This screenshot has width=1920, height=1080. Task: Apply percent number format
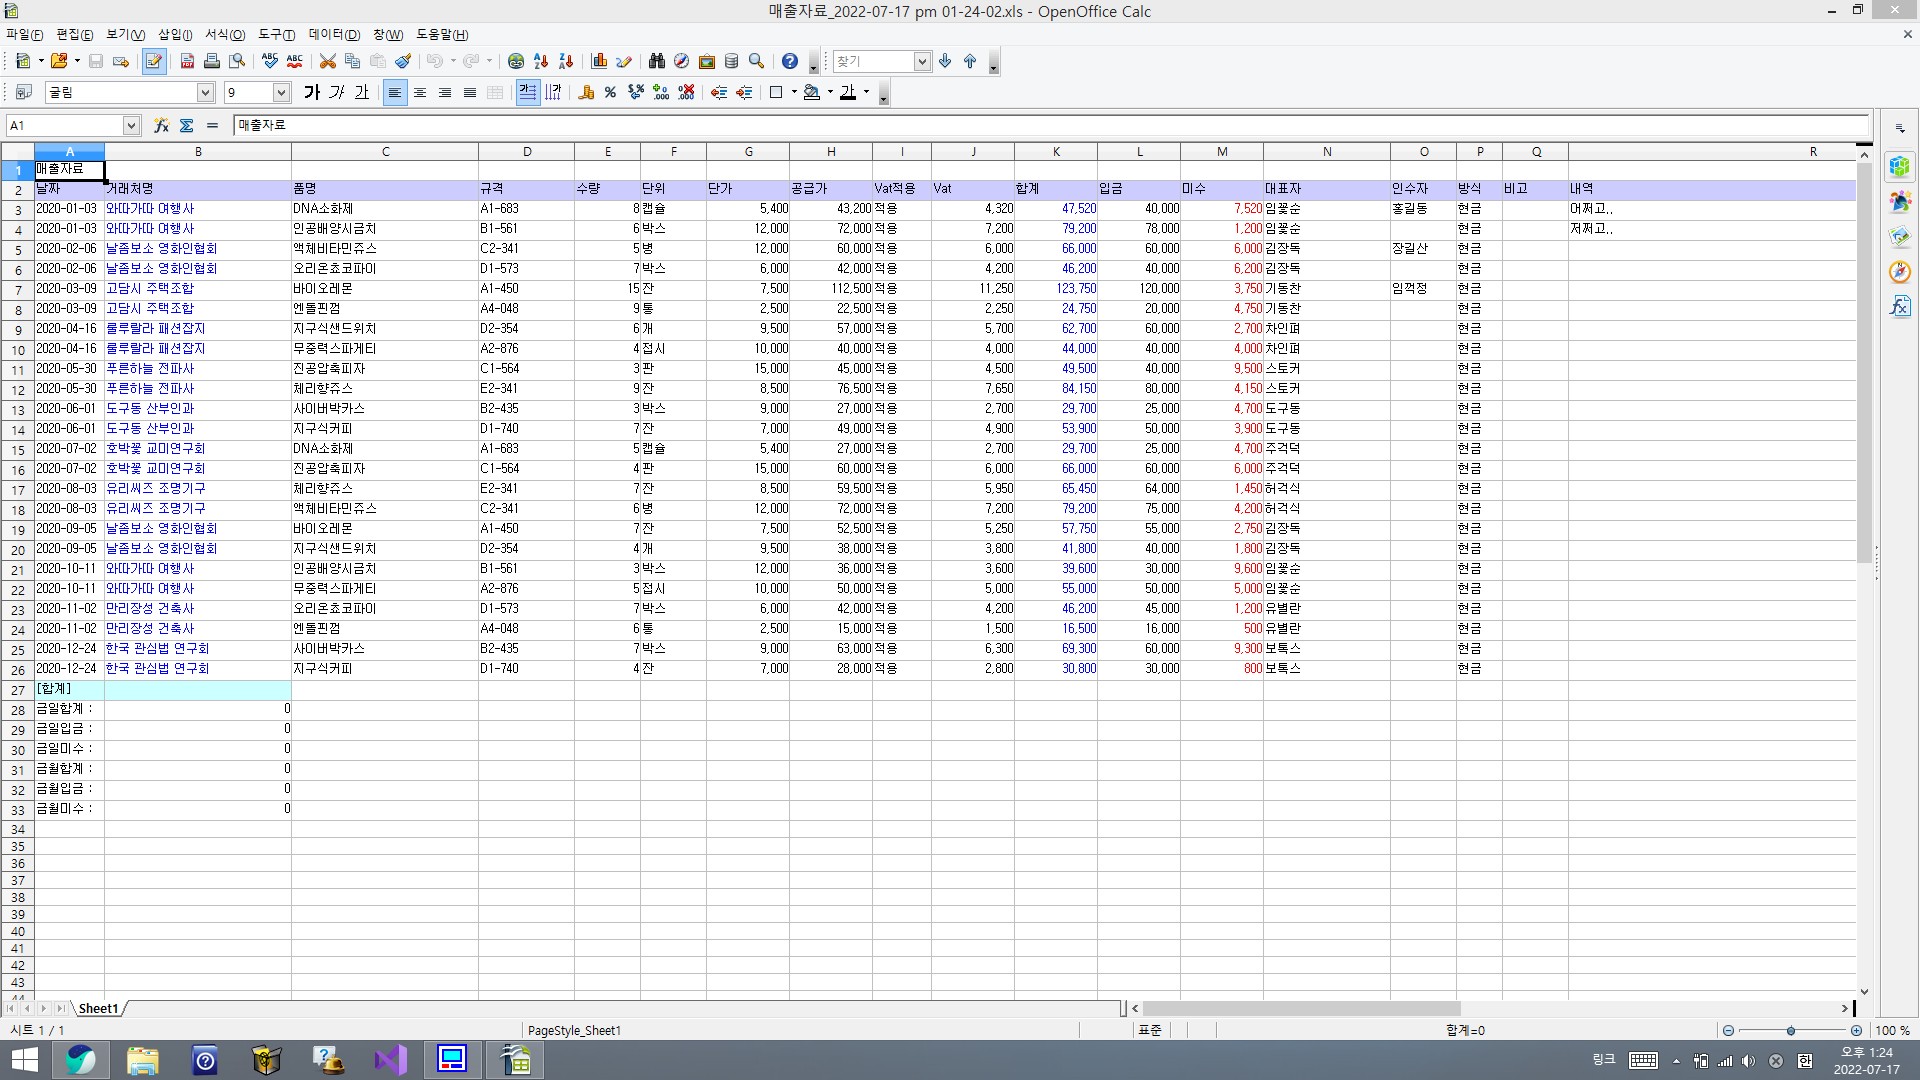coord(610,93)
